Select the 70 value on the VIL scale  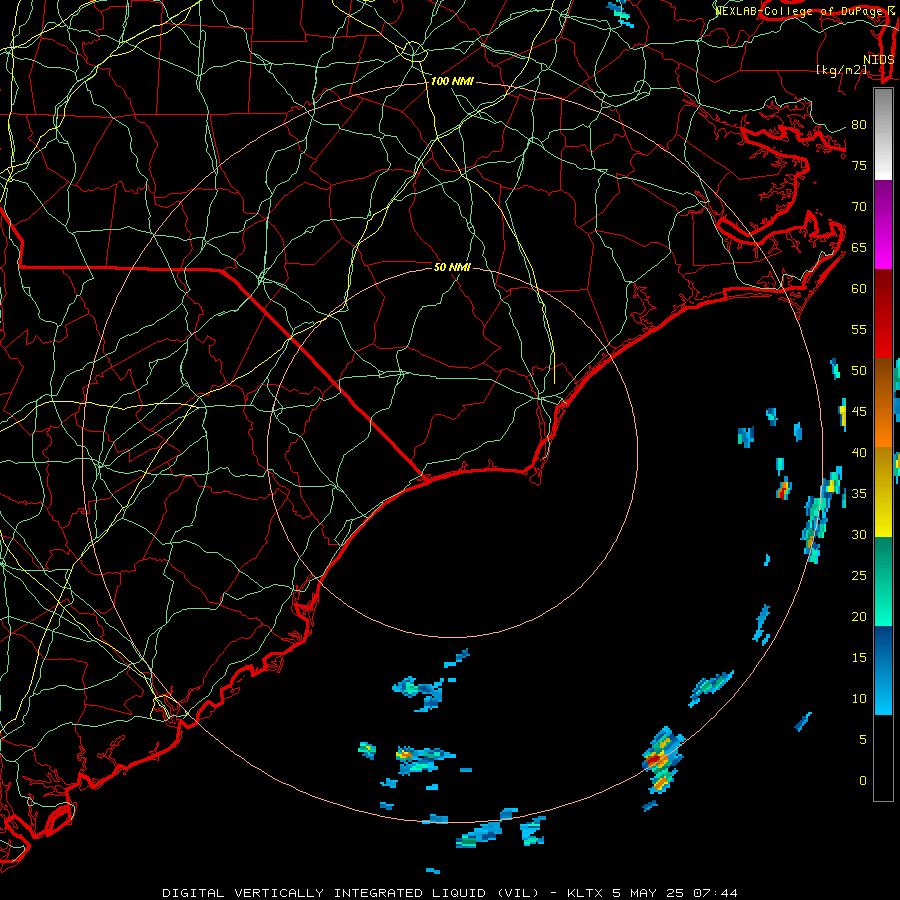(859, 207)
